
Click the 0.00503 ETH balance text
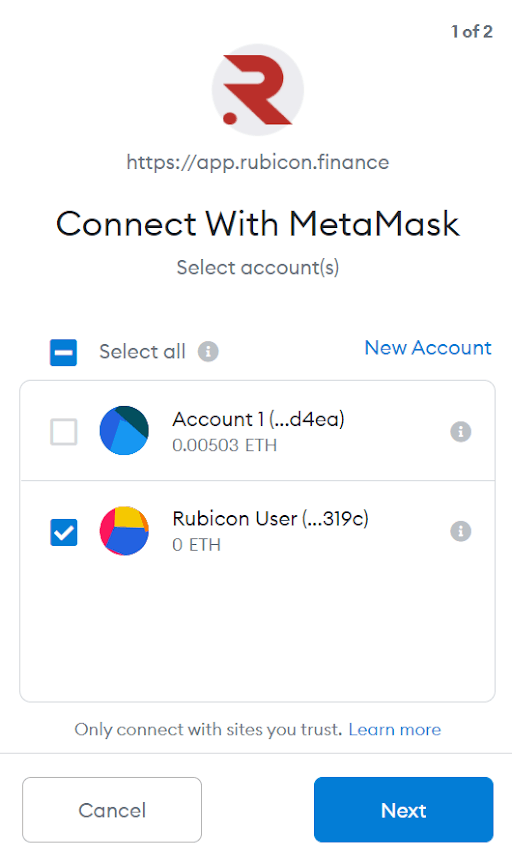click(x=224, y=445)
